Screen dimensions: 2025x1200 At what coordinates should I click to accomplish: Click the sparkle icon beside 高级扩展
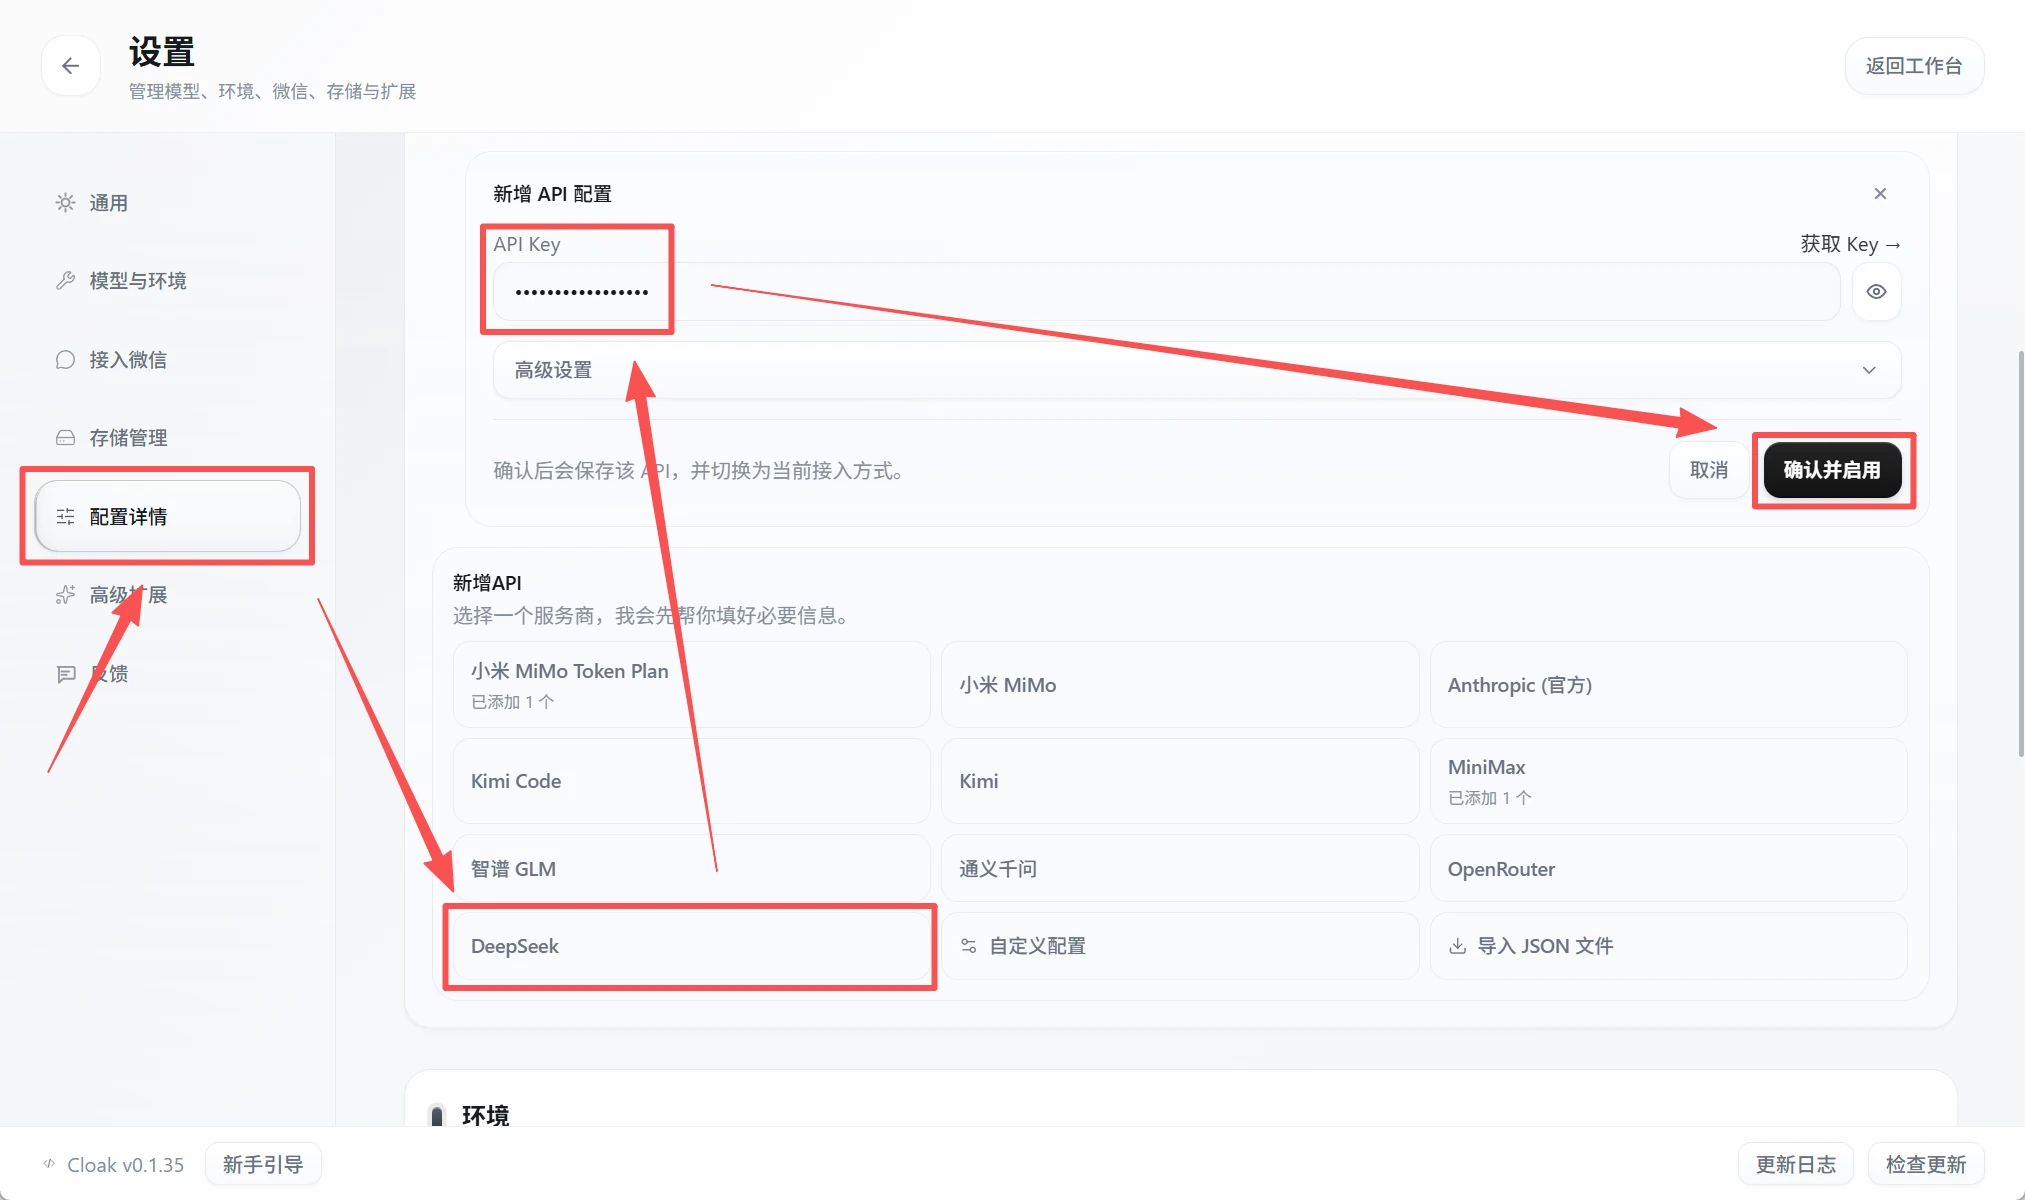pyautogui.click(x=65, y=595)
